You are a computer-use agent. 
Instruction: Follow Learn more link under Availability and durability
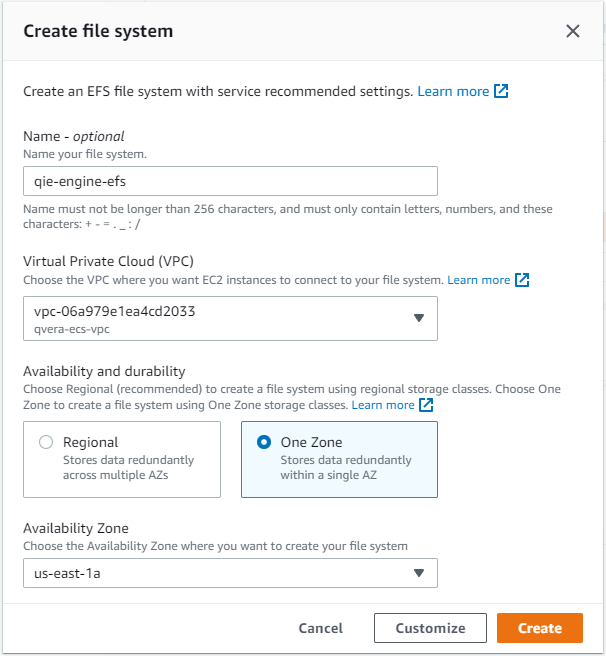point(383,405)
